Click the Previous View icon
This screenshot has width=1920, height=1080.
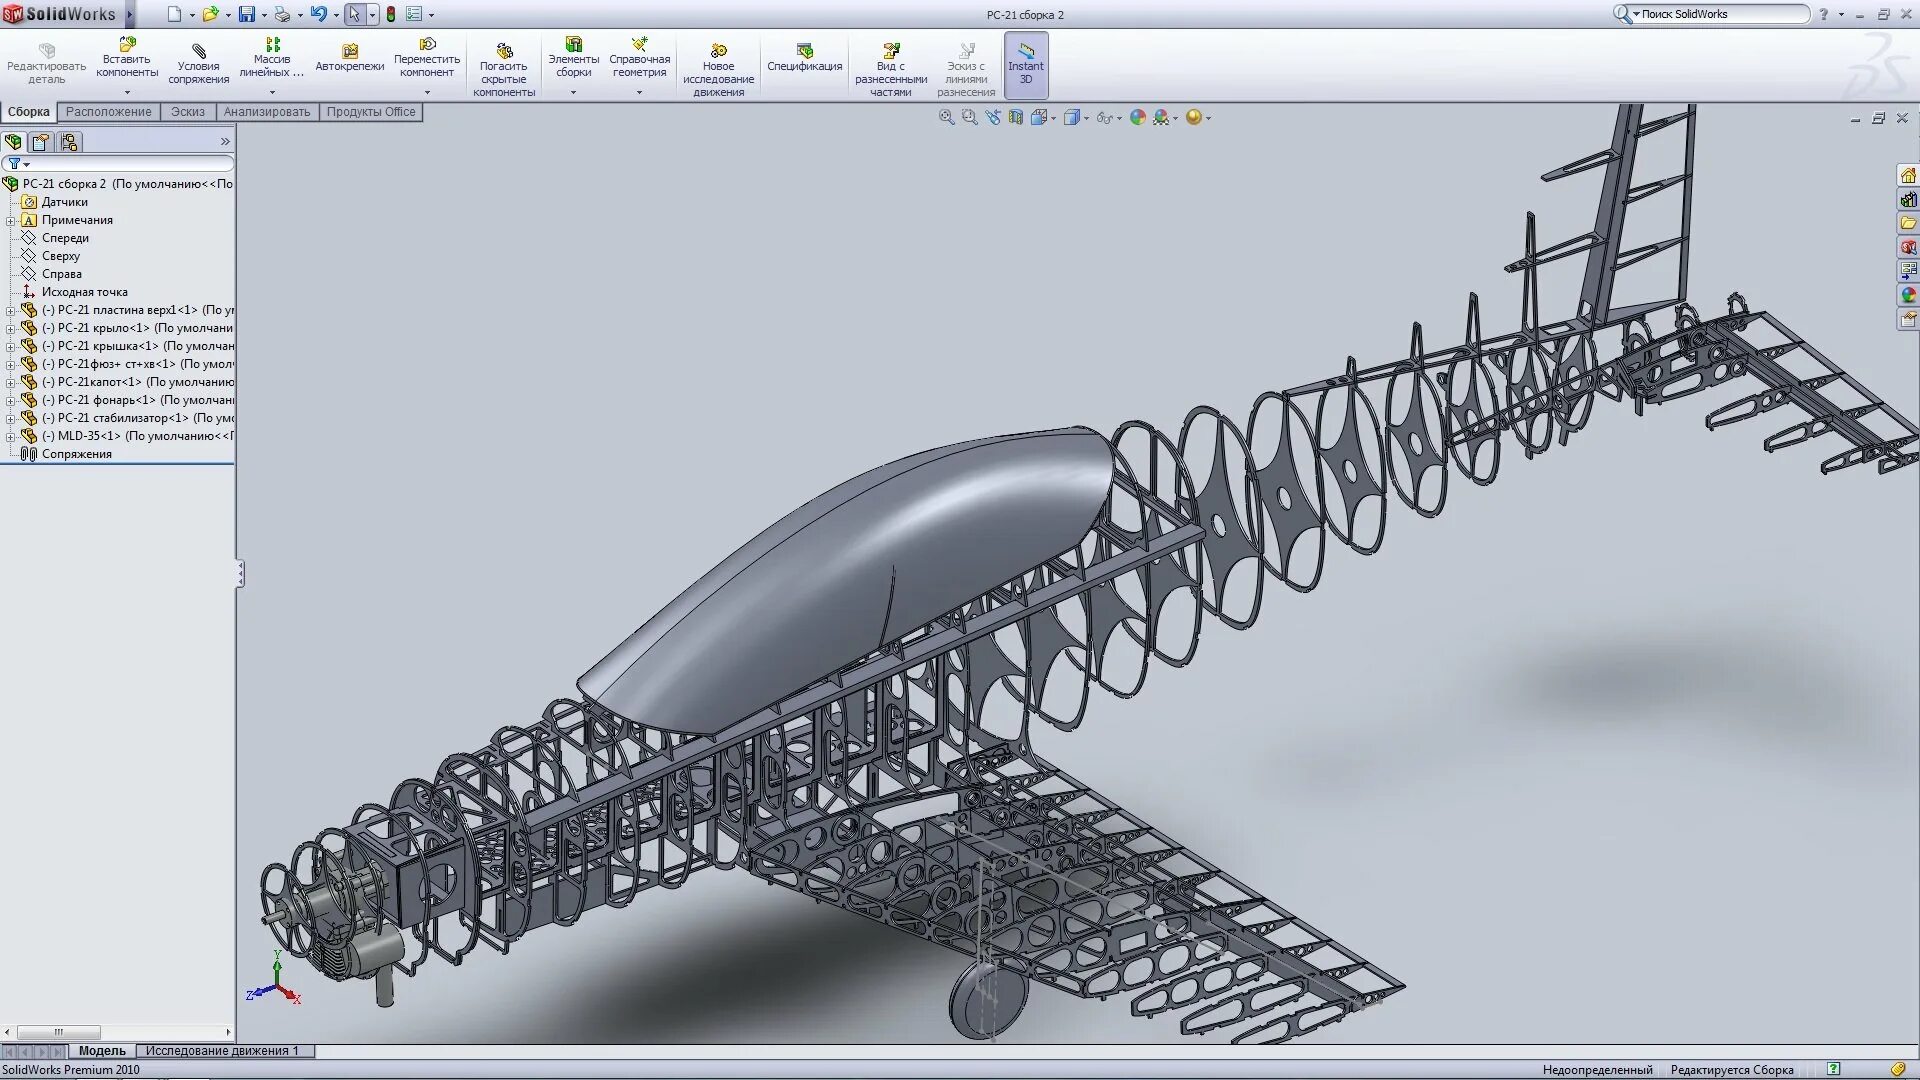click(992, 117)
